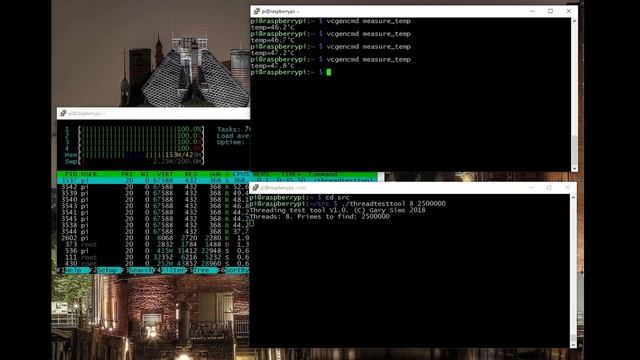Choose F4 Filter in htop's bottom bar
Viewport: 640px width, 360px height.
pos(171,270)
